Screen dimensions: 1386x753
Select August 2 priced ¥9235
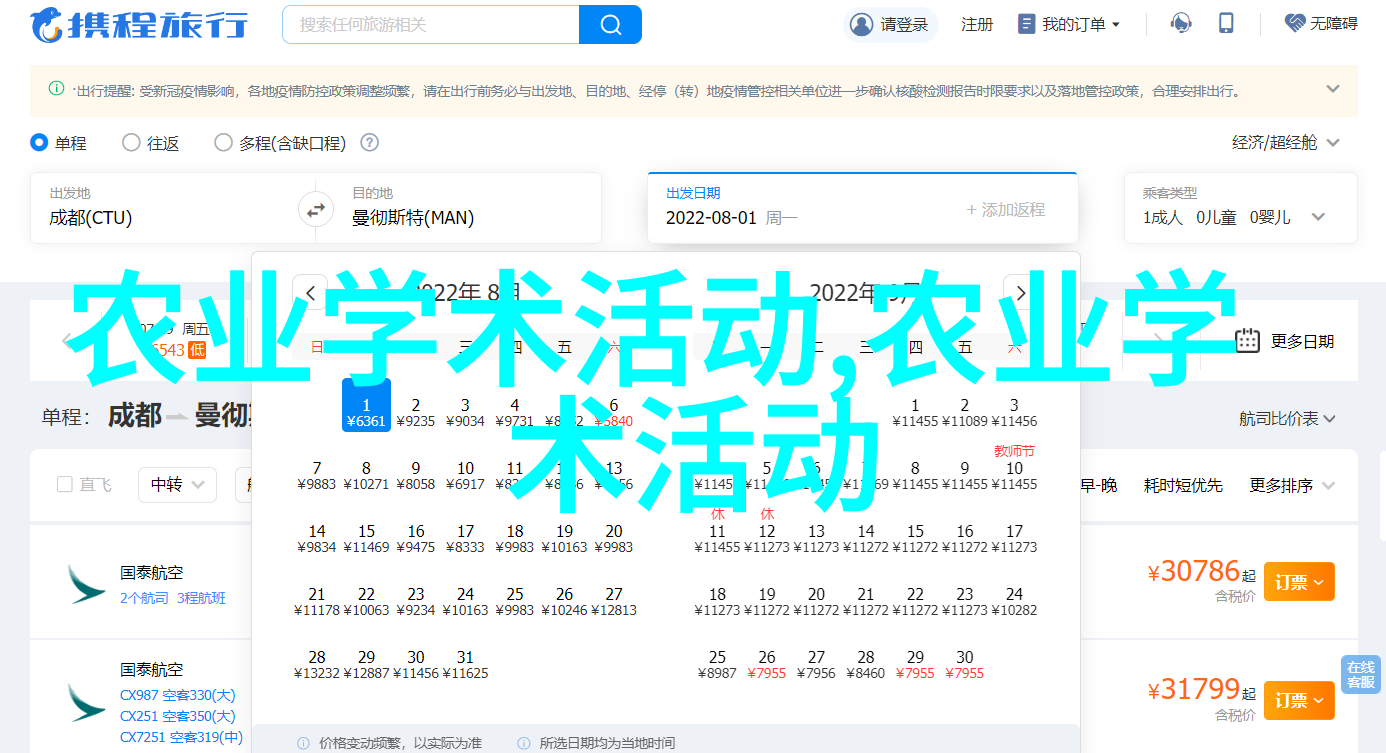click(x=415, y=413)
